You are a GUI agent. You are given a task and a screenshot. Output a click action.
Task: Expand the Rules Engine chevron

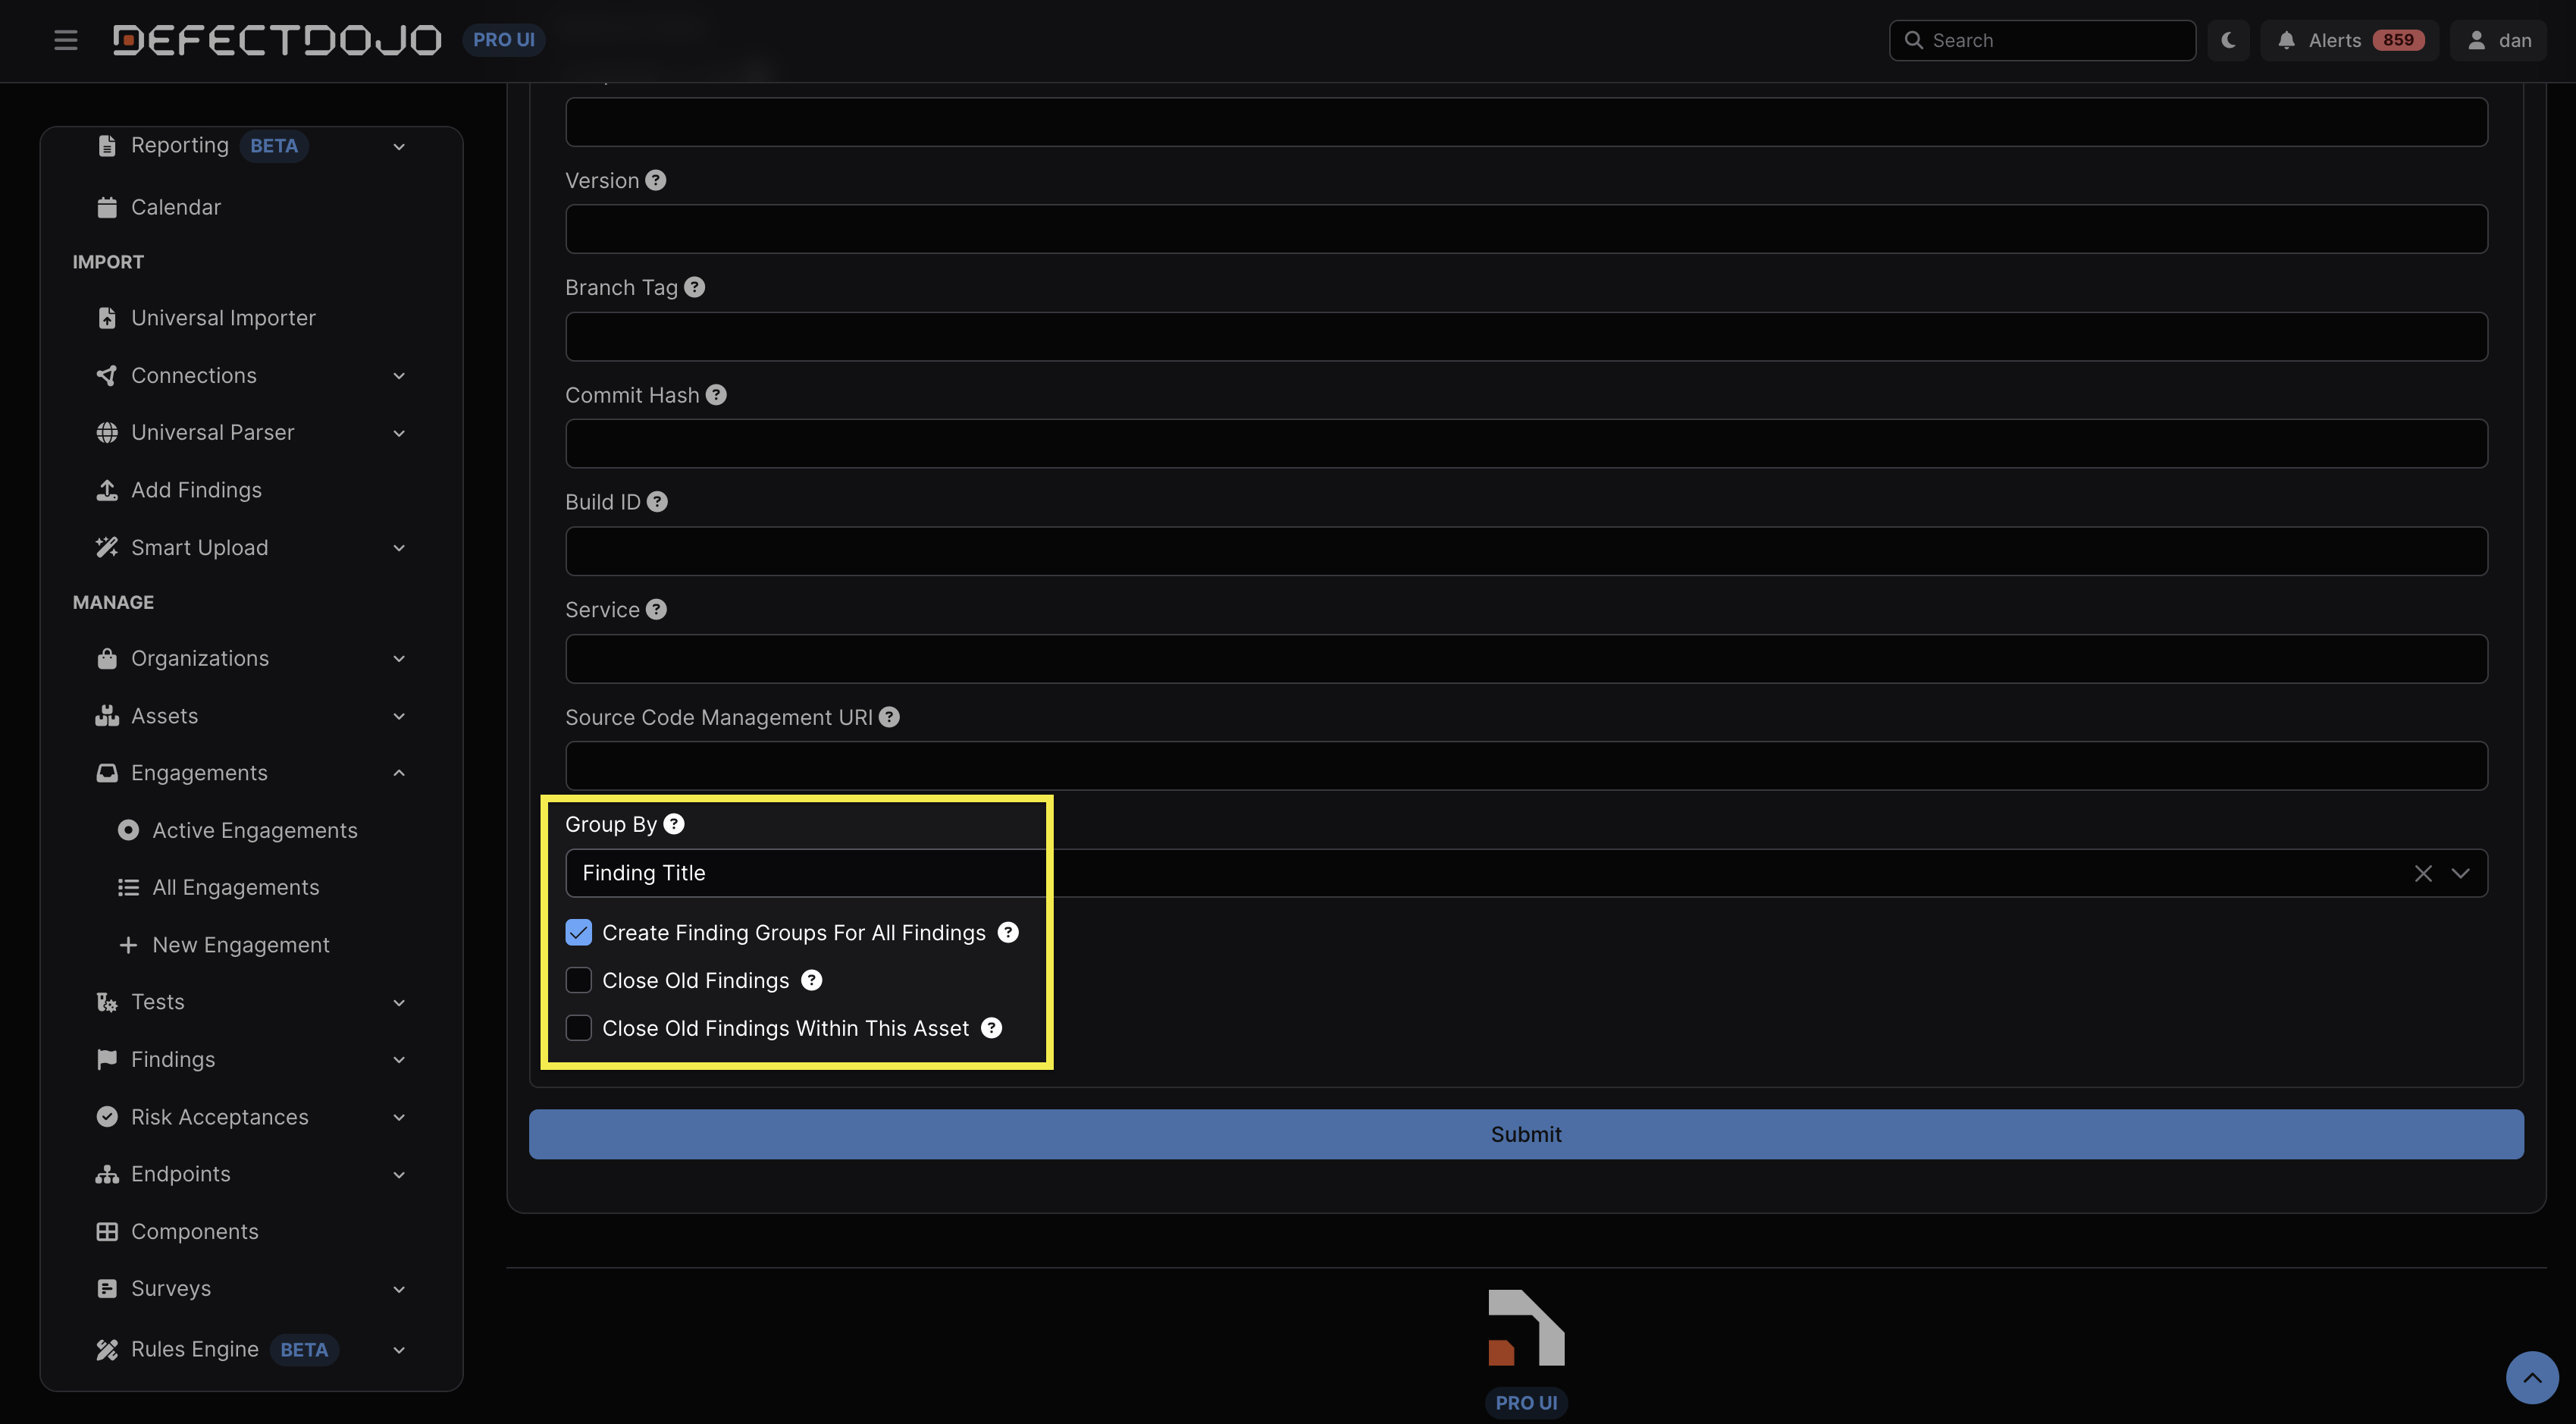399,1350
